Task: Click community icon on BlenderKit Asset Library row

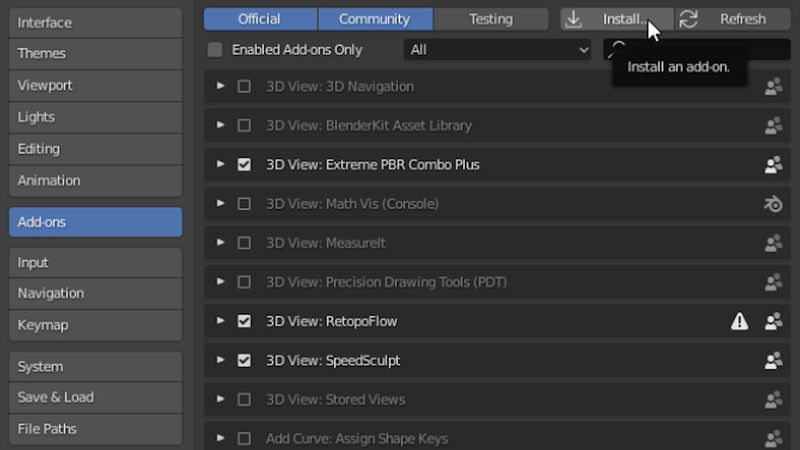Action: point(773,126)
